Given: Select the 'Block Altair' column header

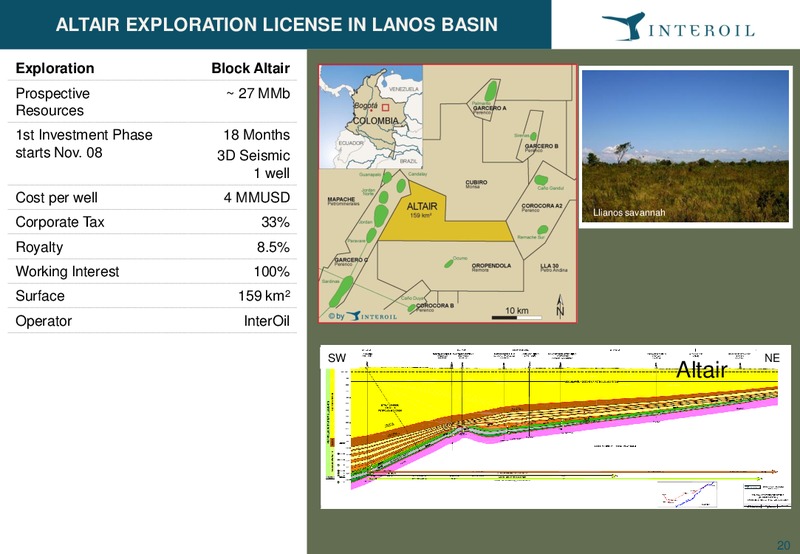Looking at the screenshot, I should [x=251, y=68].
